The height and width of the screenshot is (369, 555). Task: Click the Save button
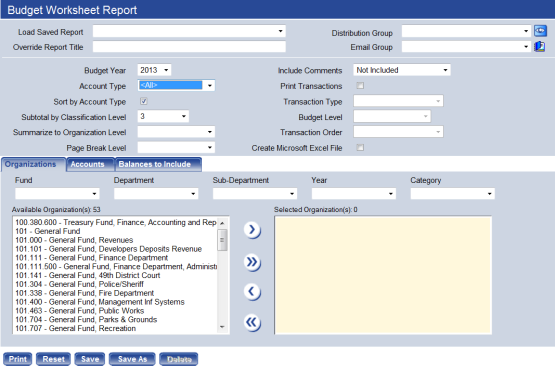tap(90, 359)
